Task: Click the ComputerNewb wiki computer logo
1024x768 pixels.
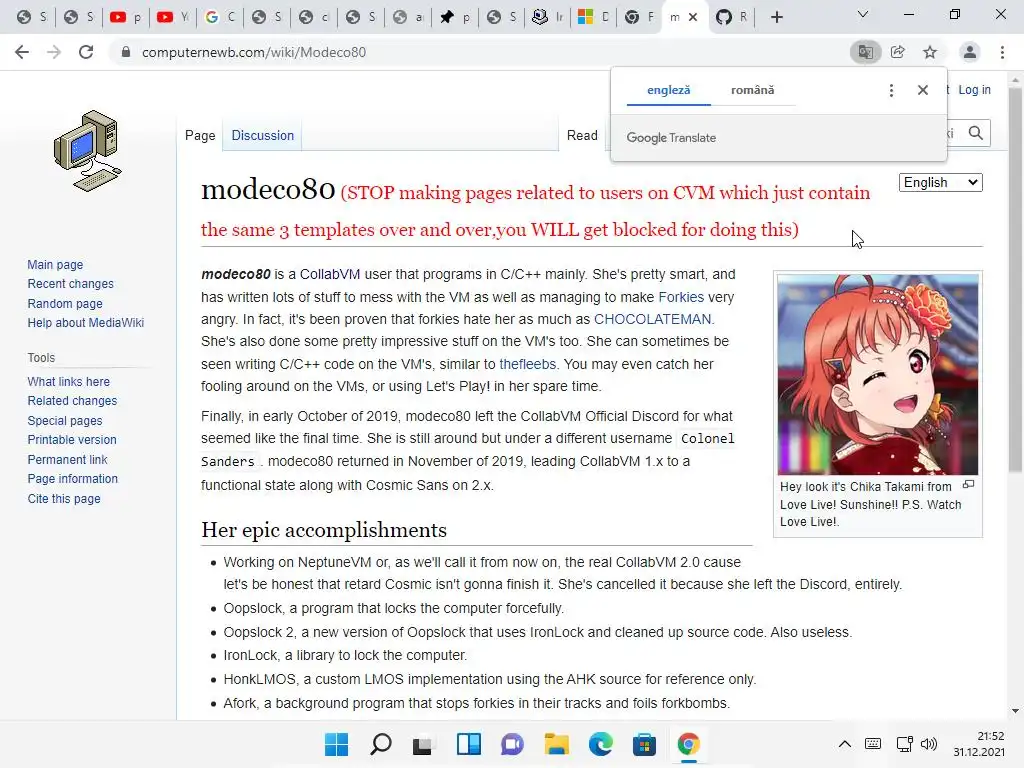Action: pyautogui.click(x=88, y=151)
